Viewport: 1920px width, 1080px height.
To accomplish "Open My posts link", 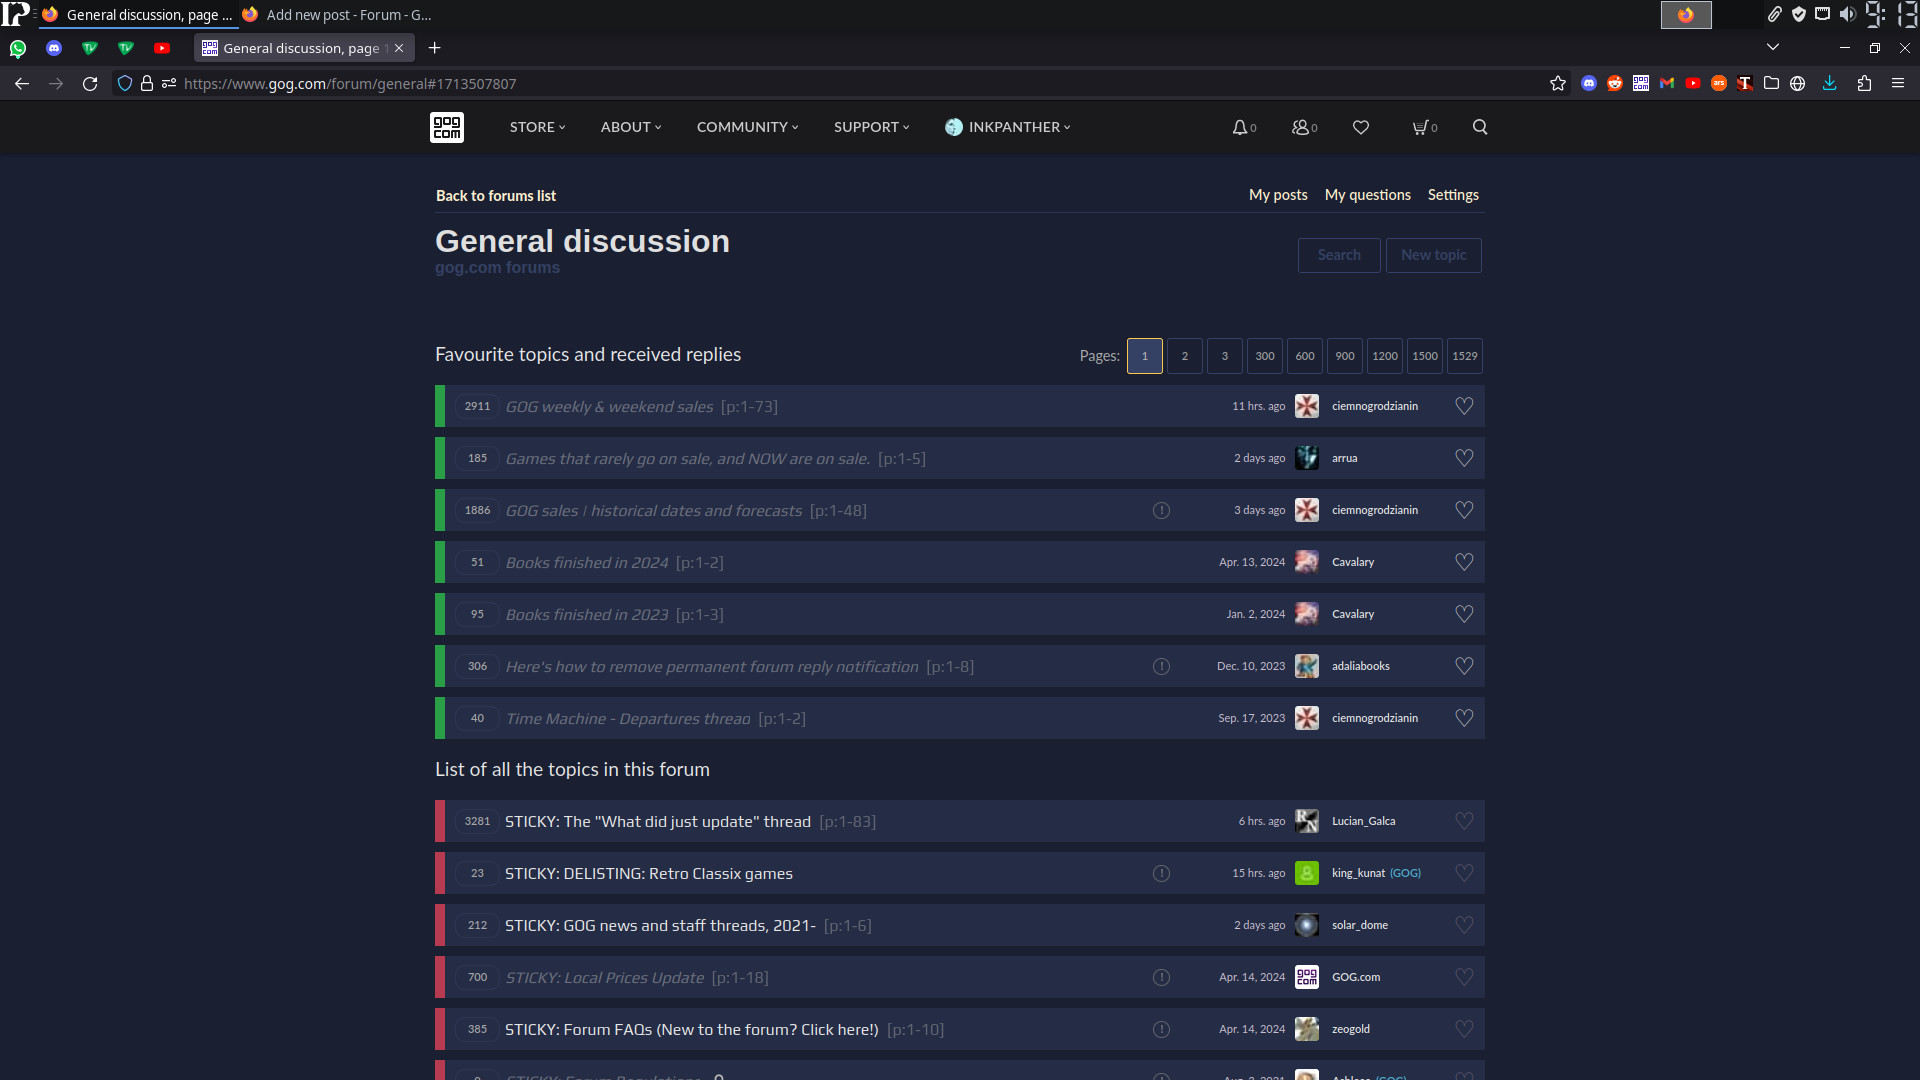I will [x=1278, y=195].
